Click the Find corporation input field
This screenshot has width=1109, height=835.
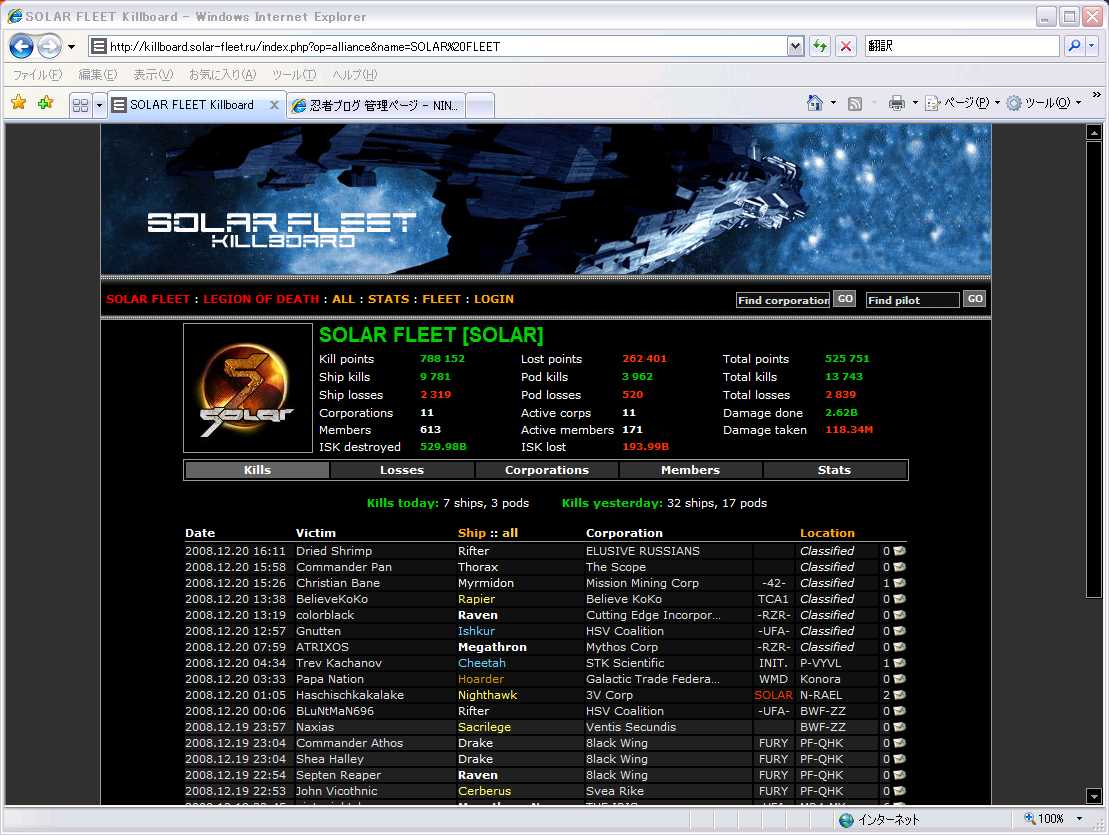coord(783,300)
